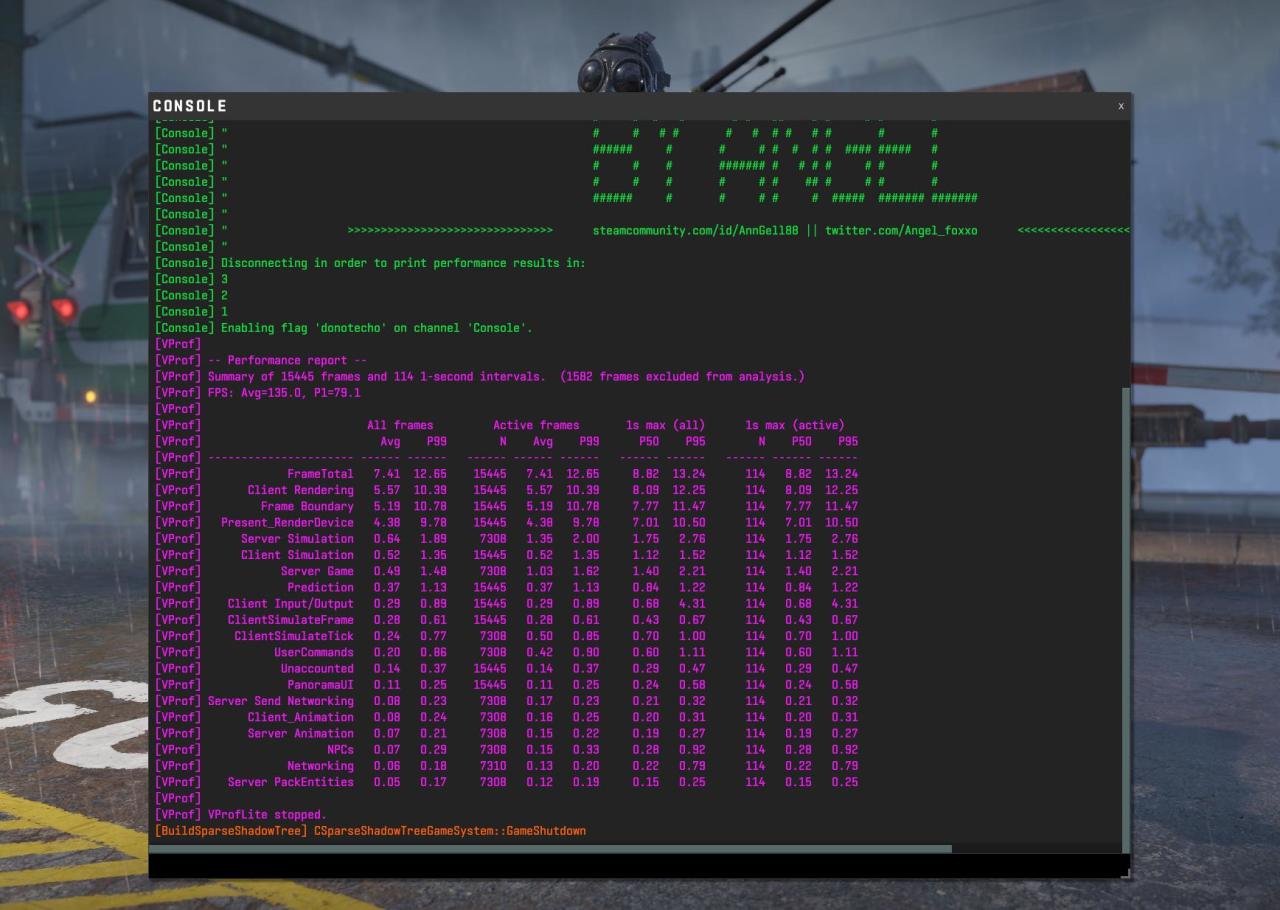Image resolution: width=1280 pixels, height=910 pixels.
Task: Click the 'Client Simulation' row label
Action: point(297,555)
